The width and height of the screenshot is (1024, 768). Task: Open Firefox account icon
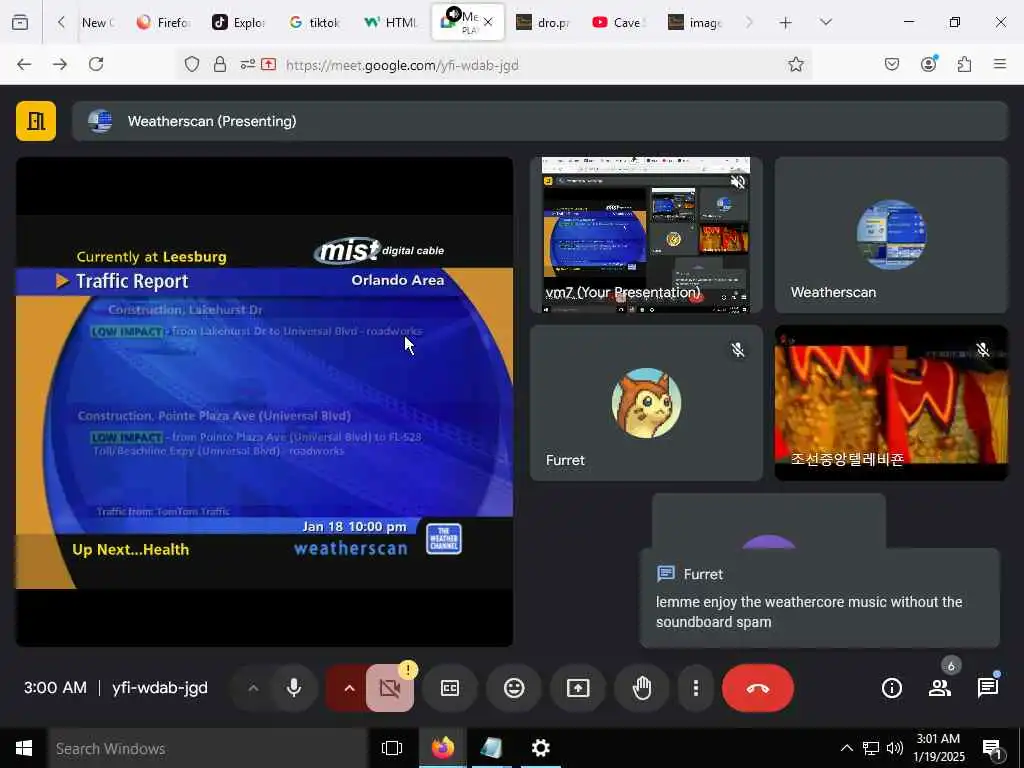pyautogui.click(x=928, y=64)
